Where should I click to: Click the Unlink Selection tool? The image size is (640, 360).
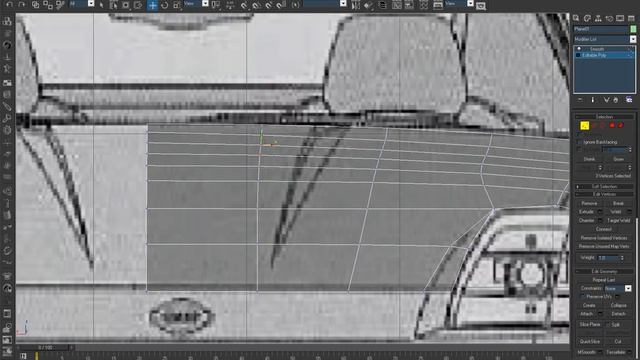(48, 5)
